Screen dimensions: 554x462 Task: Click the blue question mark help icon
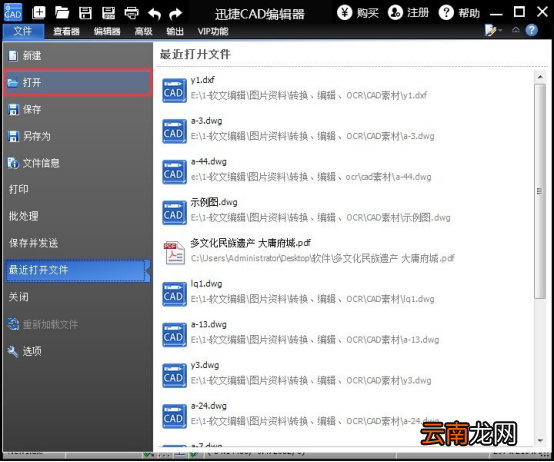pos(531,30)
